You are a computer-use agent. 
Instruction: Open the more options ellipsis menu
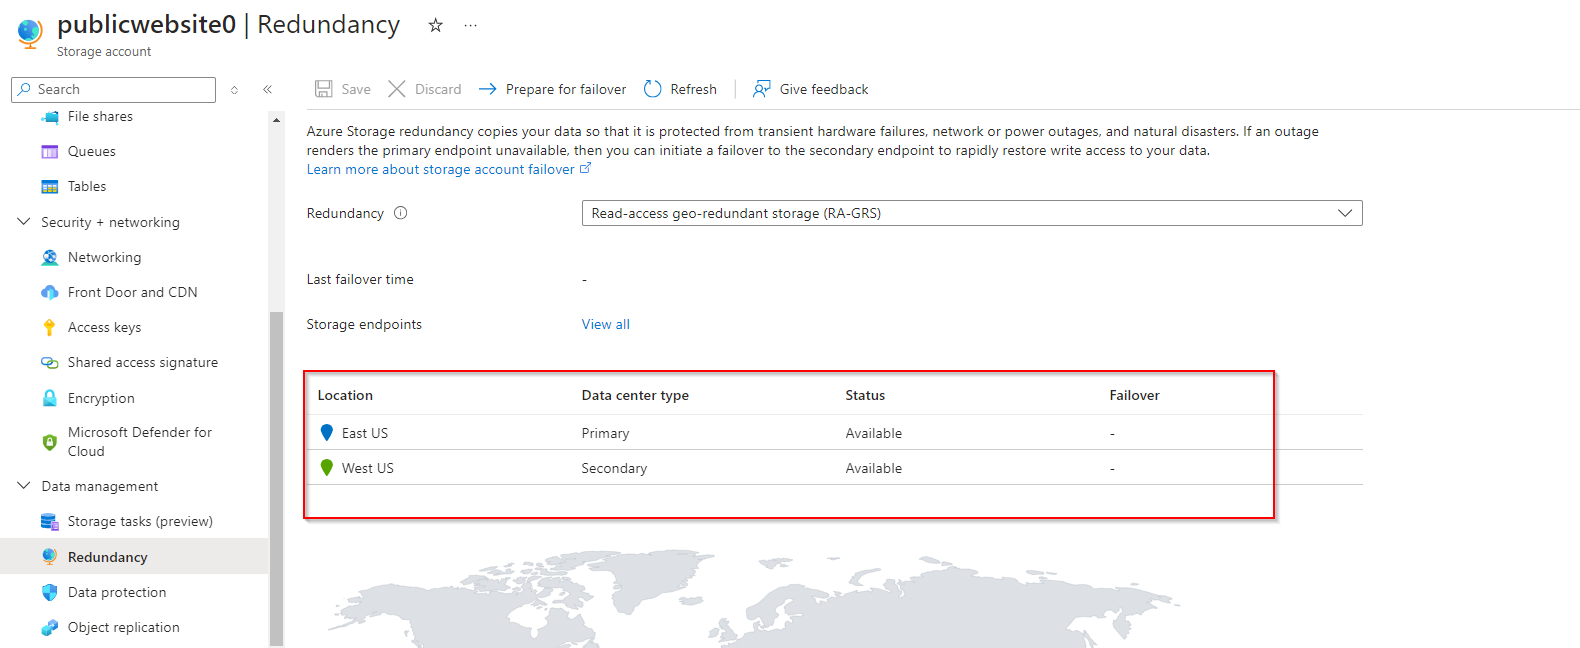470,26
